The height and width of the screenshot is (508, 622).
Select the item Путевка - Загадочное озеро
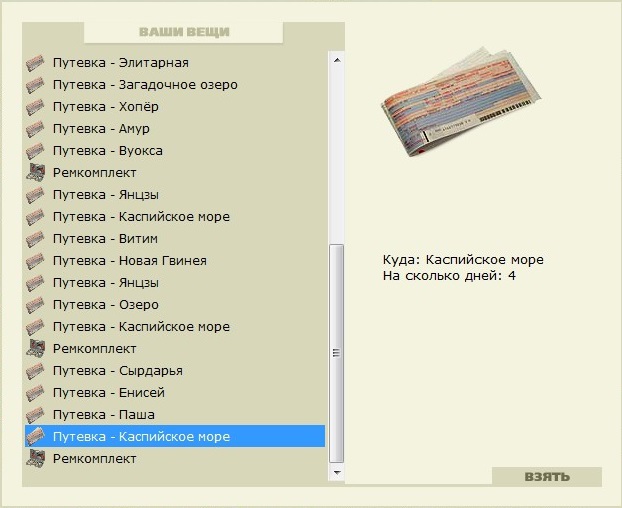point(175,85)
